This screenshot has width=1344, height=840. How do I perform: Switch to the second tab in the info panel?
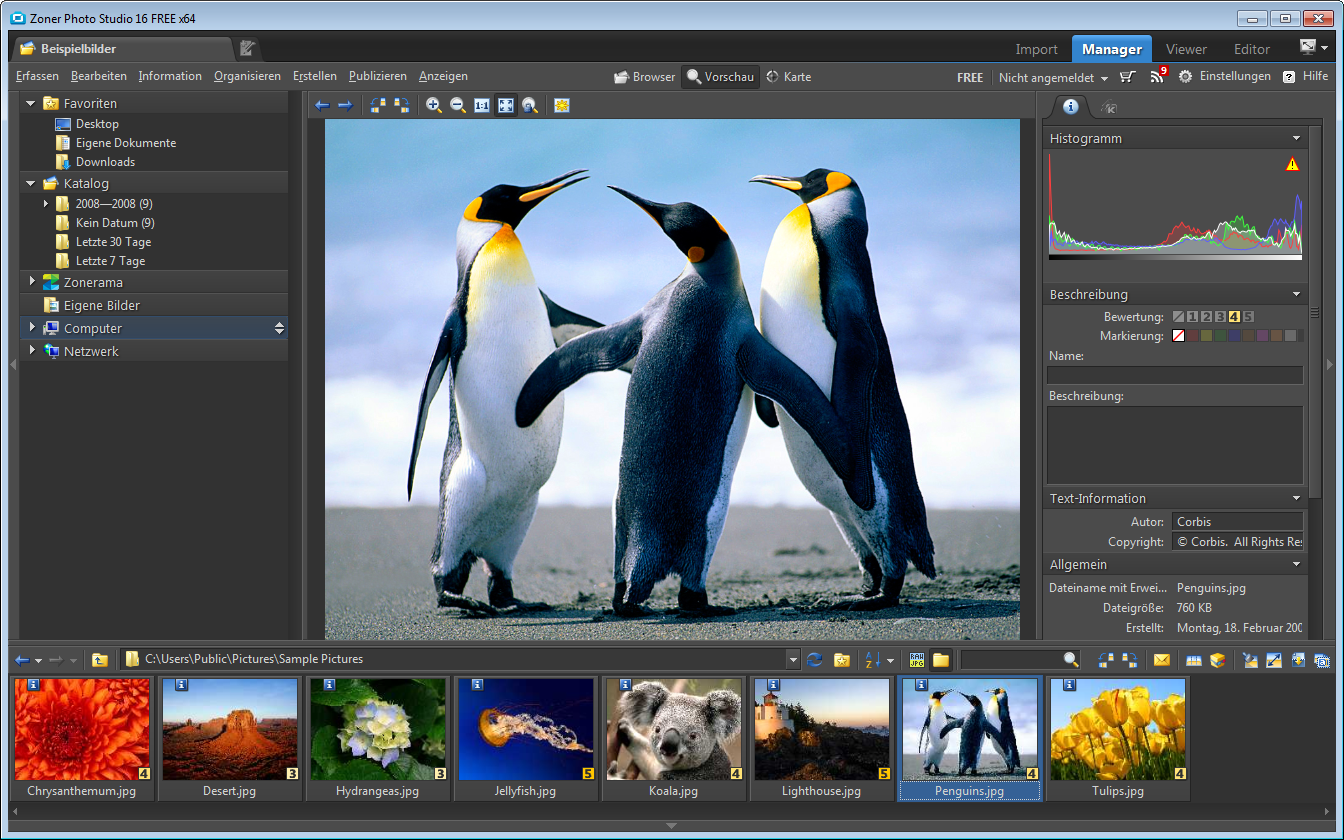tap(1108, 107)
